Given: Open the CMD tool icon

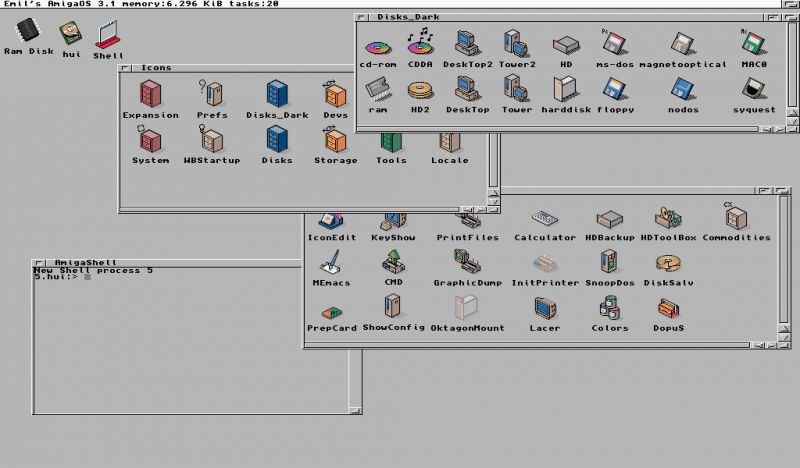Looking at the screenshot, I should tap(393, 261).
